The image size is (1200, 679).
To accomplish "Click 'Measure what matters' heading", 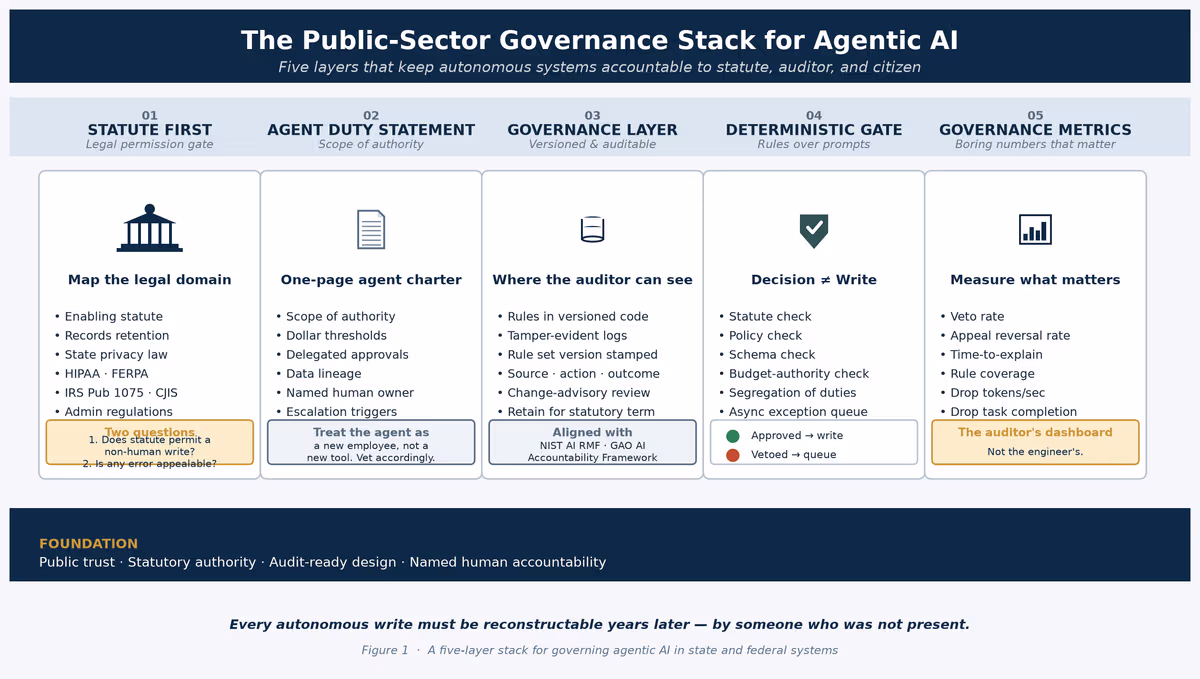I will pyautogui.click(x=1035, y=280).
